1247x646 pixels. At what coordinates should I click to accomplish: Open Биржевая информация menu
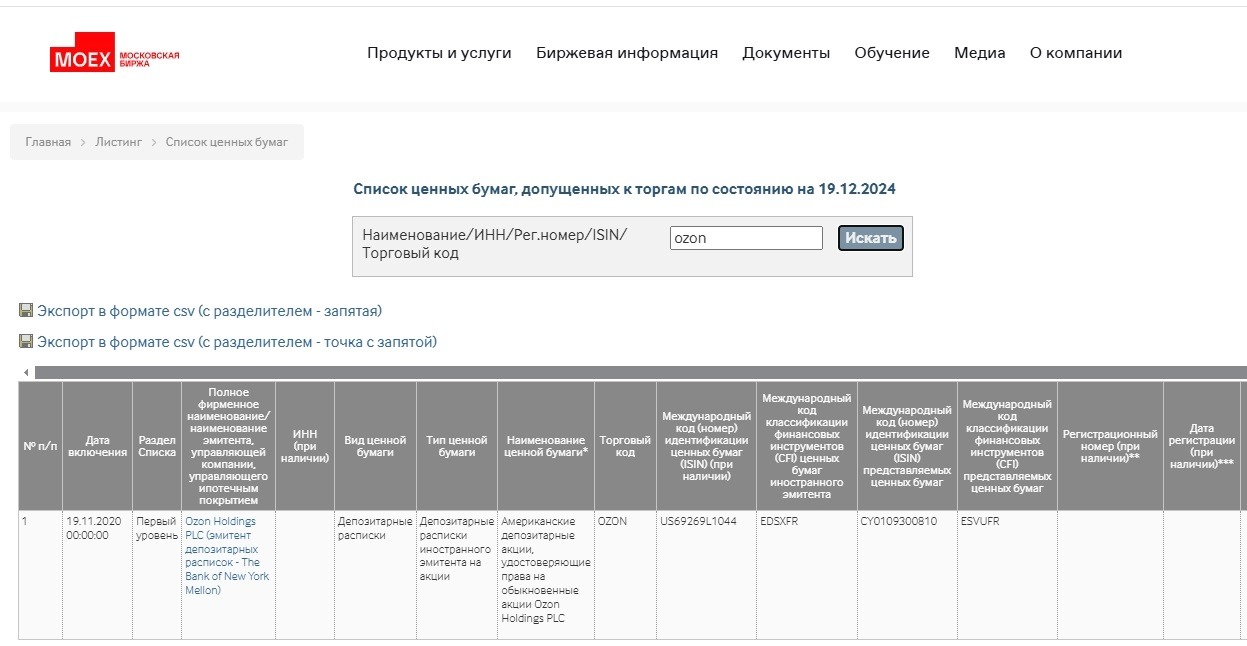pyautogui.click(x=627, y=53)
